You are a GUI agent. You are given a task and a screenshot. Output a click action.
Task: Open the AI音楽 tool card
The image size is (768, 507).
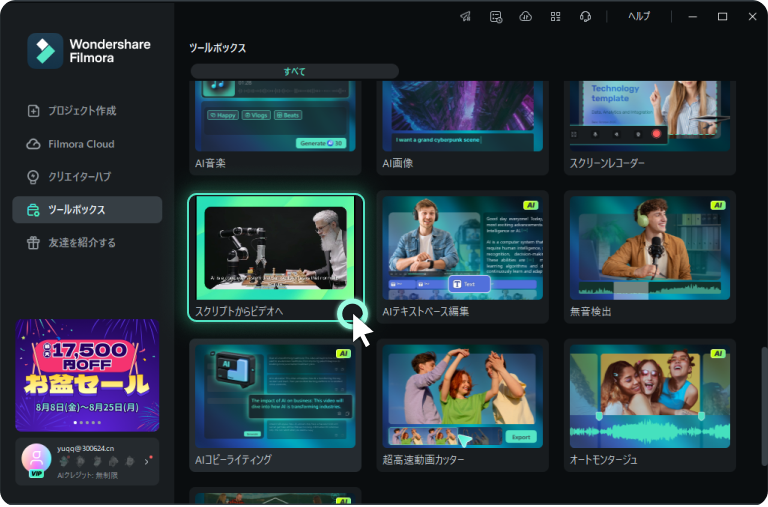coord(275,127)
